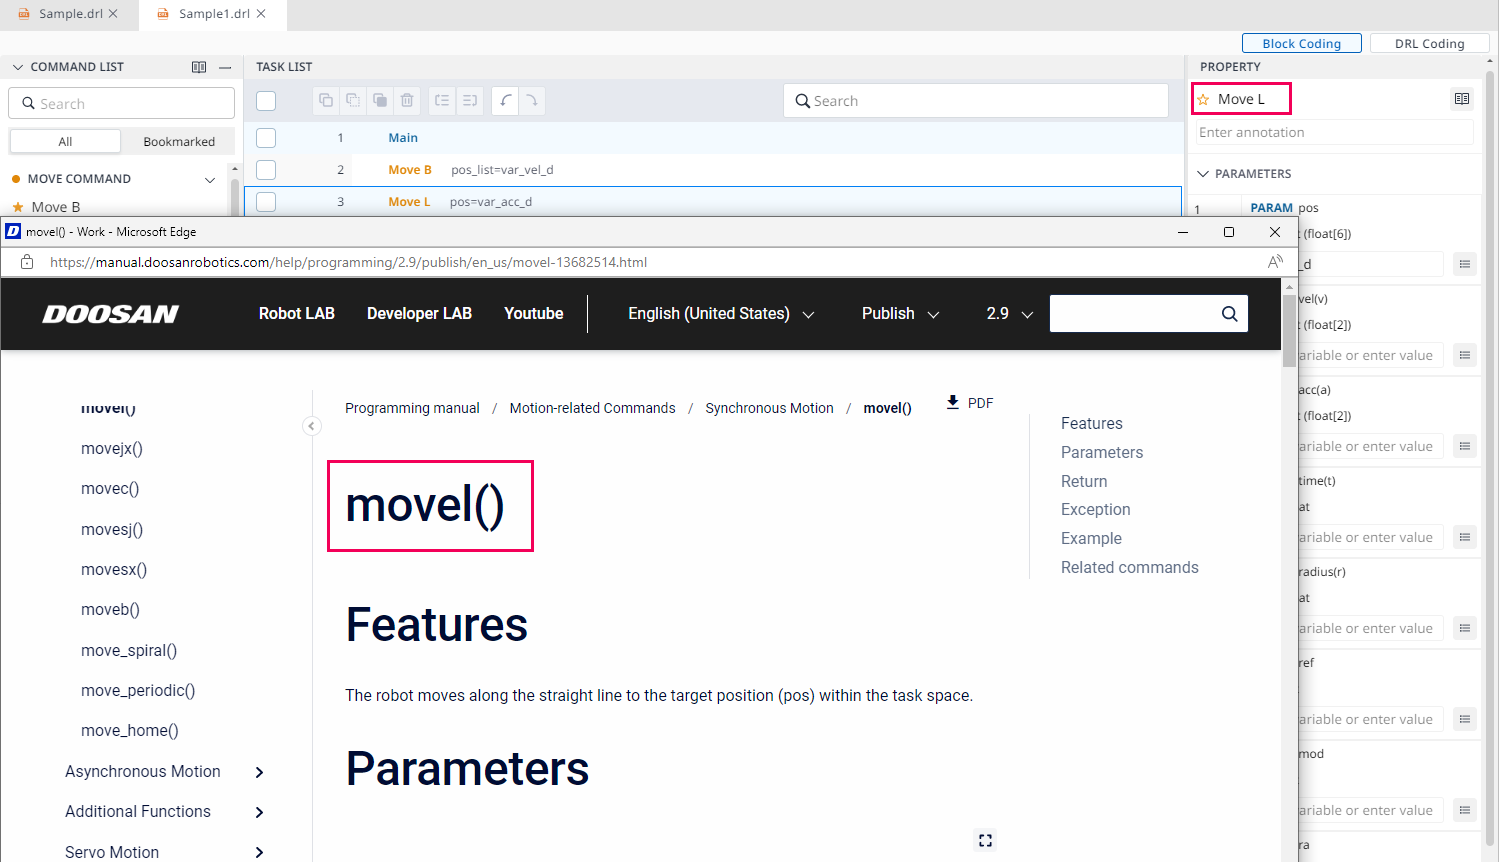Open the manual book icon in Property panel
This screenshot has width=1500, height=867.
click(x=1462, y=99)
